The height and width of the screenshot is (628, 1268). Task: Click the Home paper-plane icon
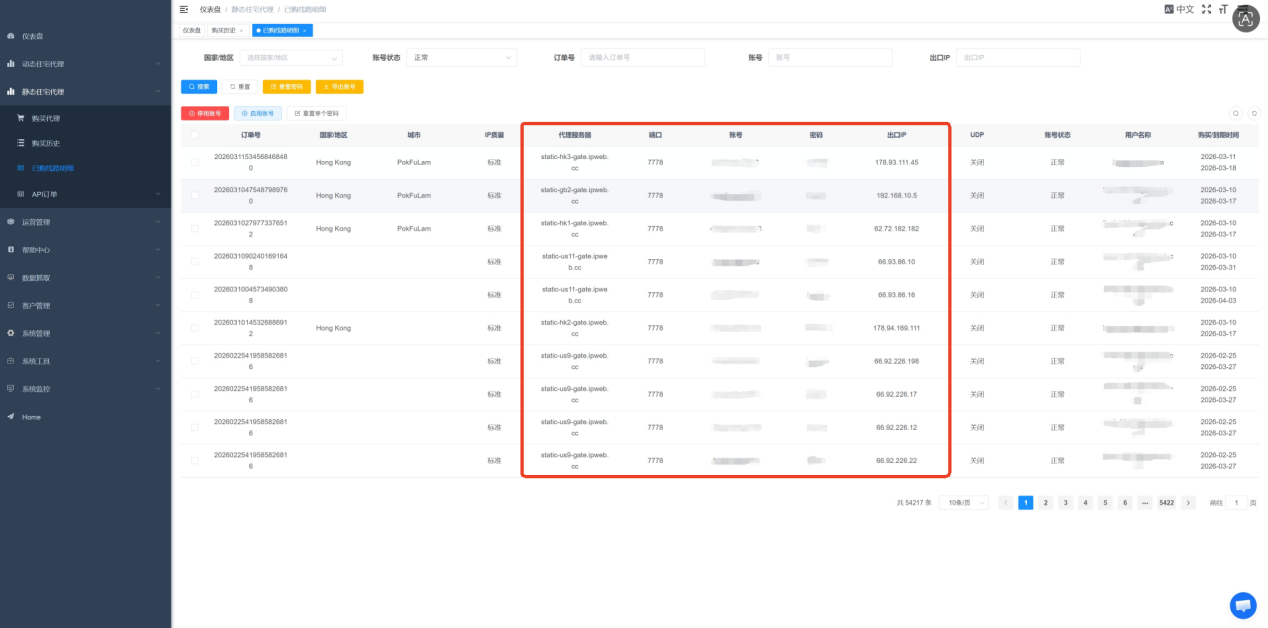(x=11, y=416)
